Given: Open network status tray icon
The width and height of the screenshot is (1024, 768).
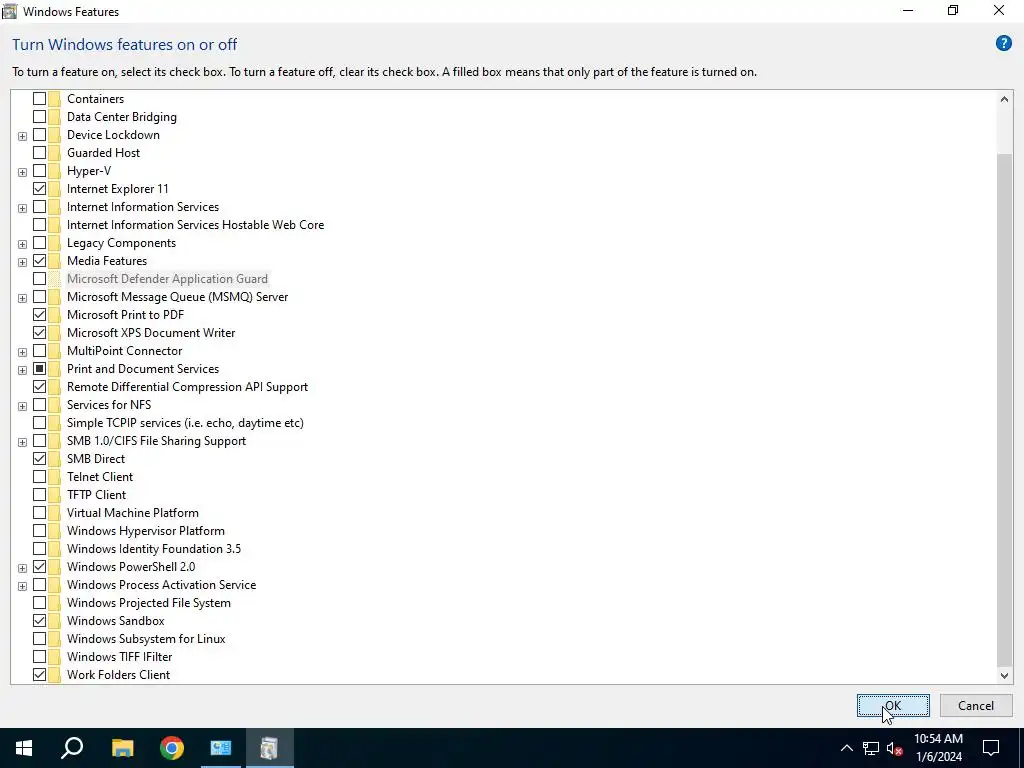Looking at the screenshot, I should [871, 748].
